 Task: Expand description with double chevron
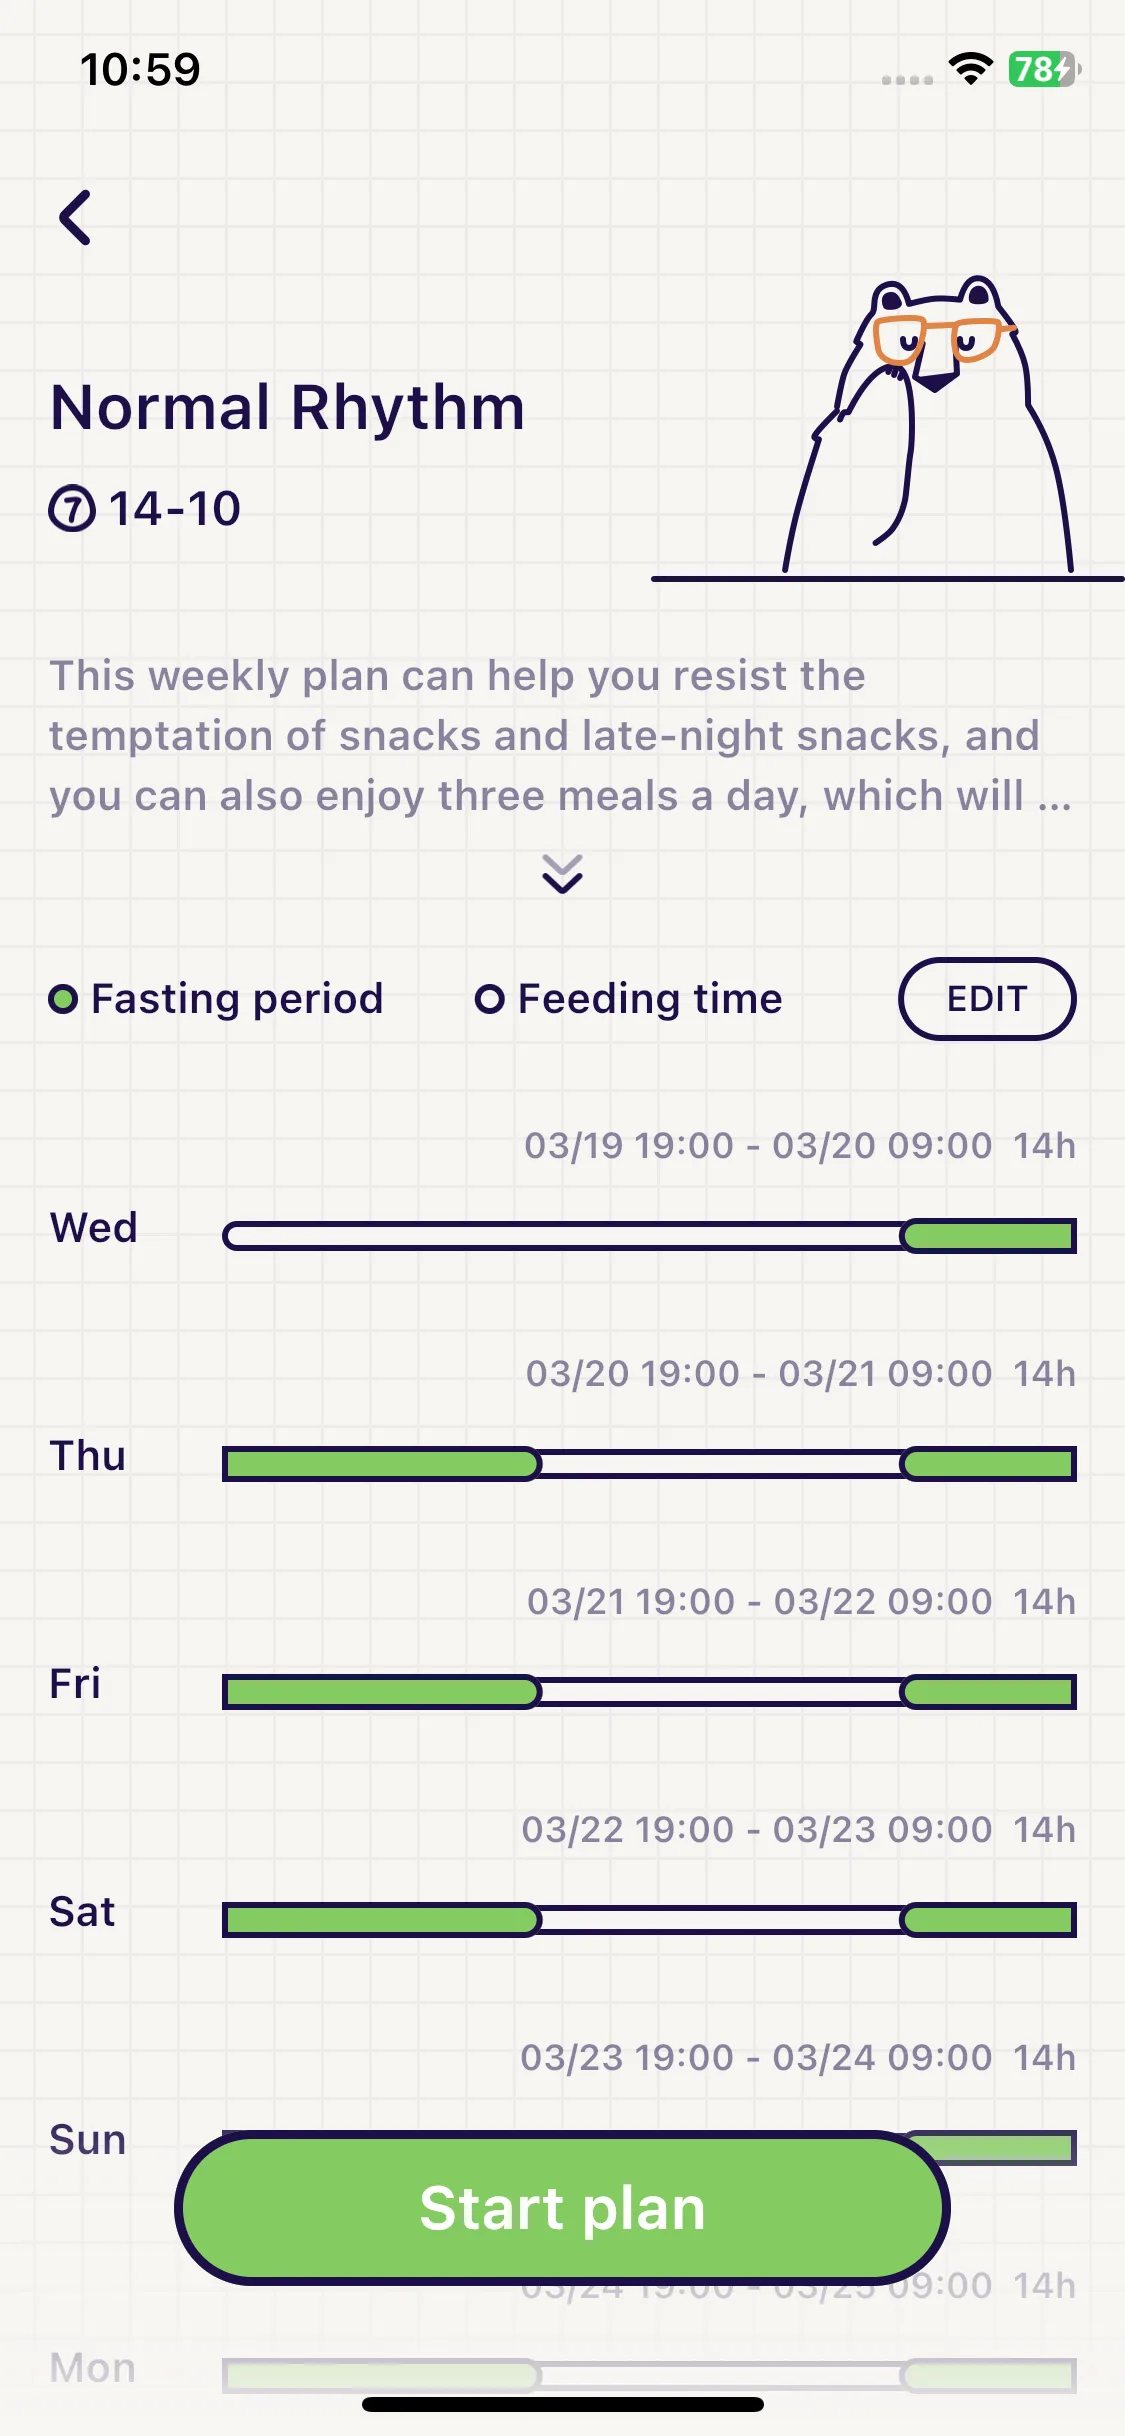coord(562,874)
